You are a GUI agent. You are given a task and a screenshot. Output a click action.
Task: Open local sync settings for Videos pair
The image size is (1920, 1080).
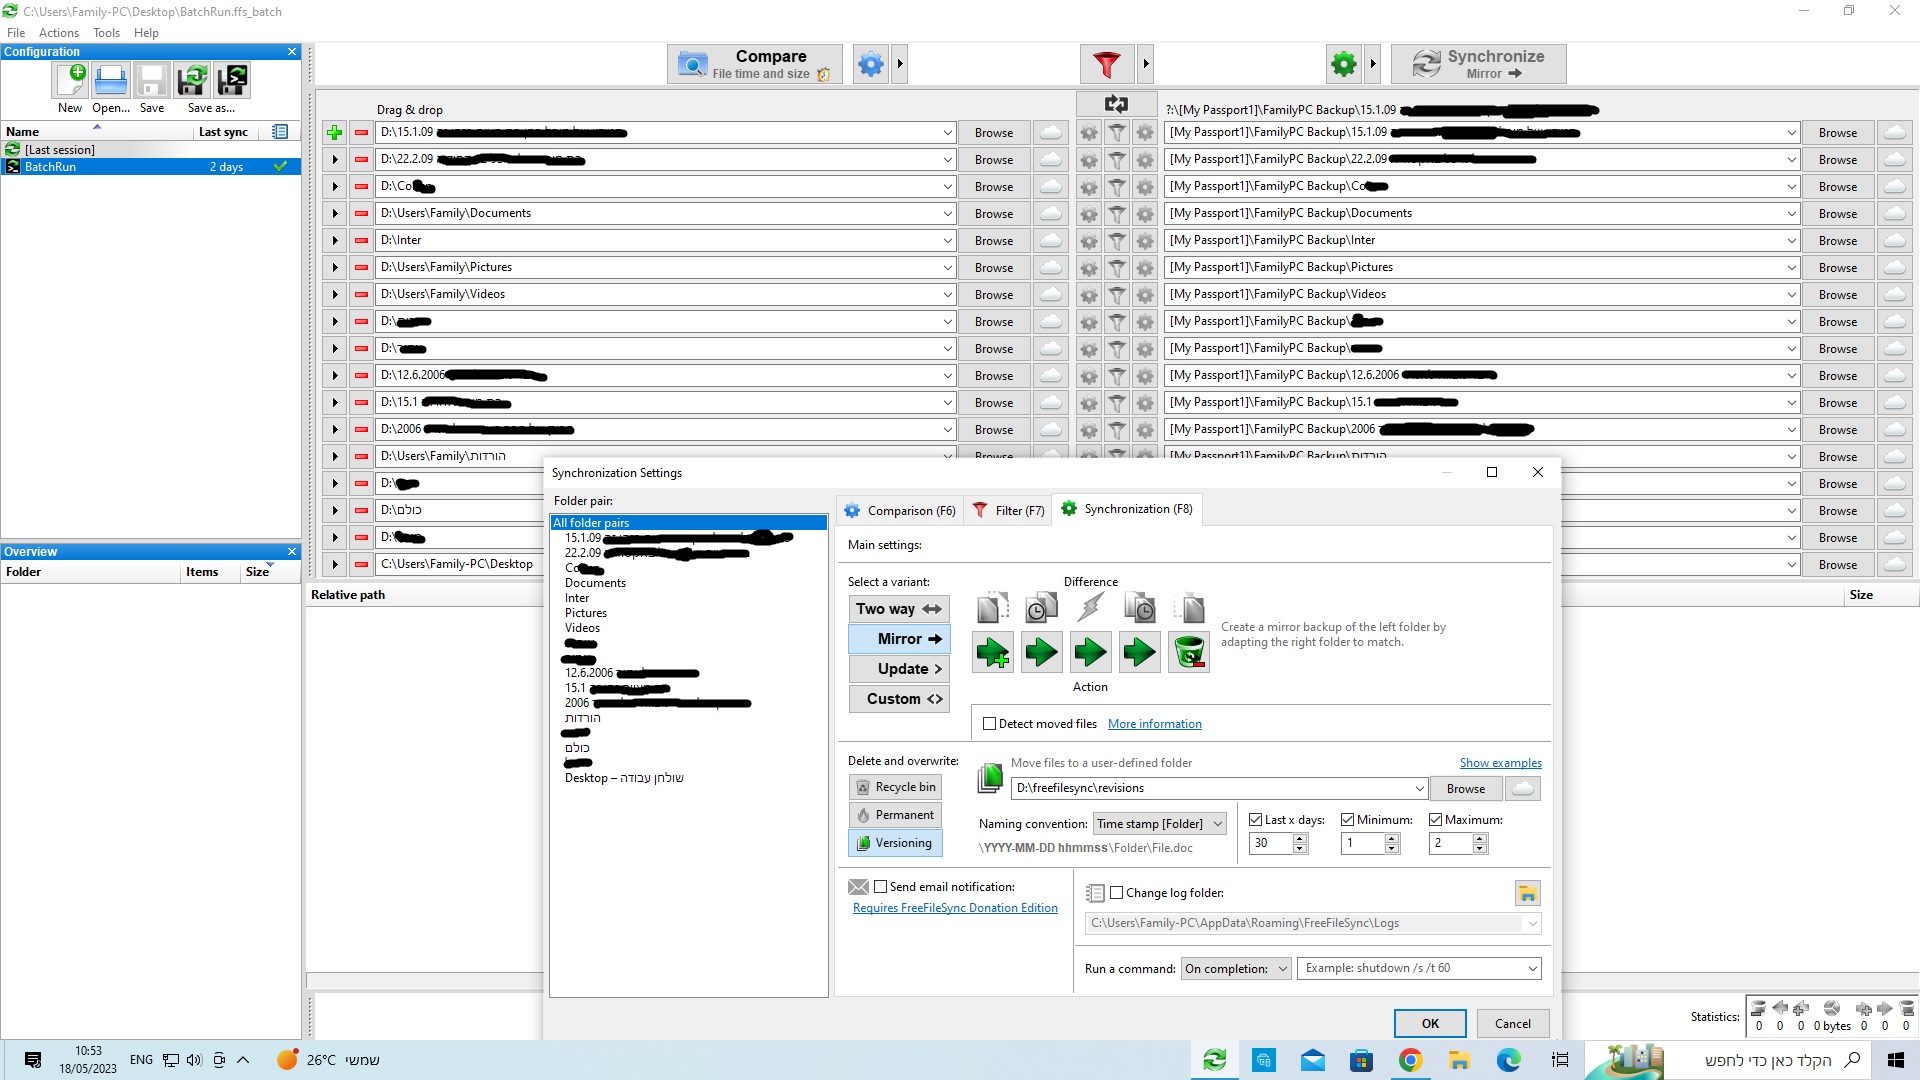tap(1145, 294)
